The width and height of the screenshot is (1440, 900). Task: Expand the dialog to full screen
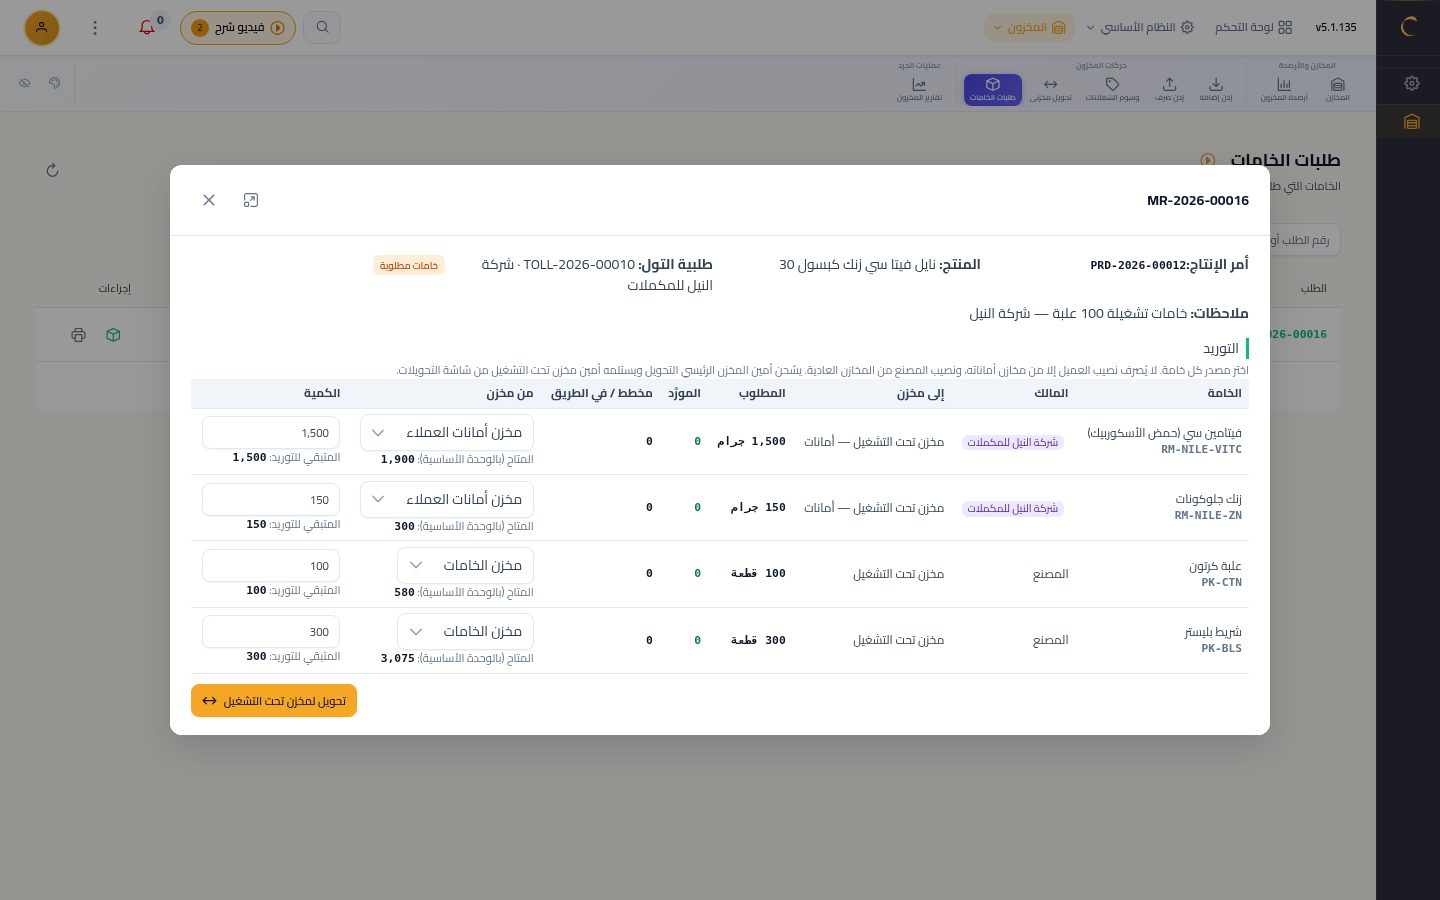pyautogui.click(x=251, y=200)
